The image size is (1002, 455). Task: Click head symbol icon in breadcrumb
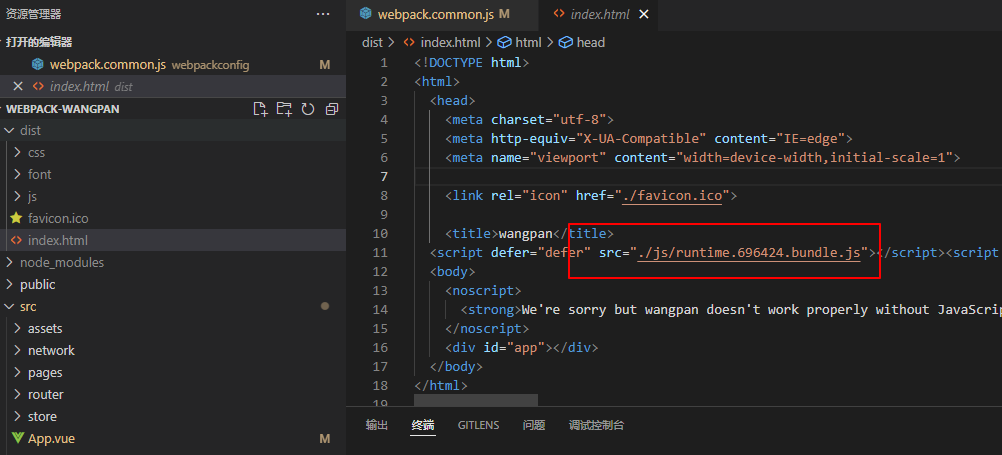pyautogui.click(x=566, y=43)
